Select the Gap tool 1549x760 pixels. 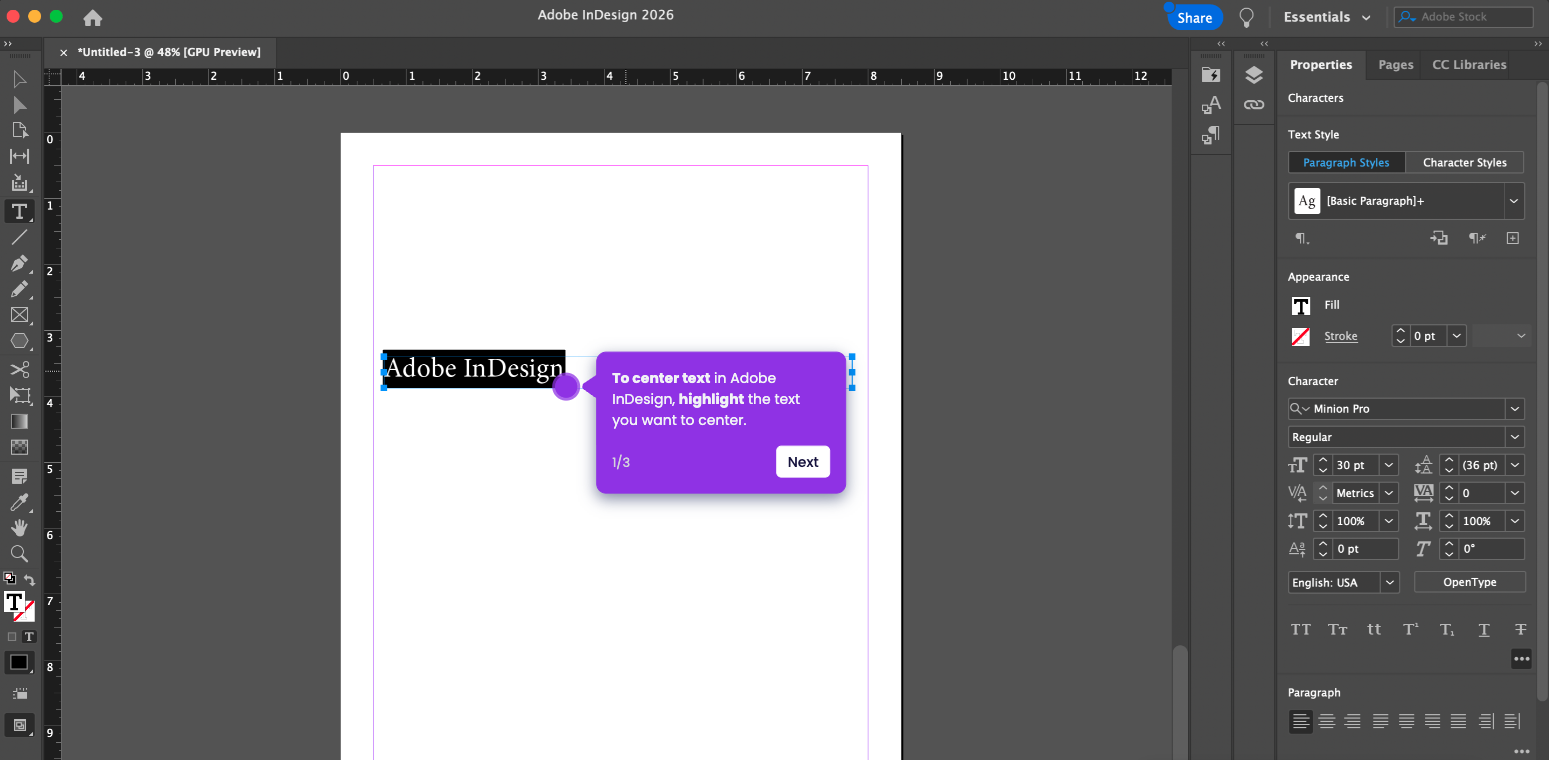click(x=19, y=156)
